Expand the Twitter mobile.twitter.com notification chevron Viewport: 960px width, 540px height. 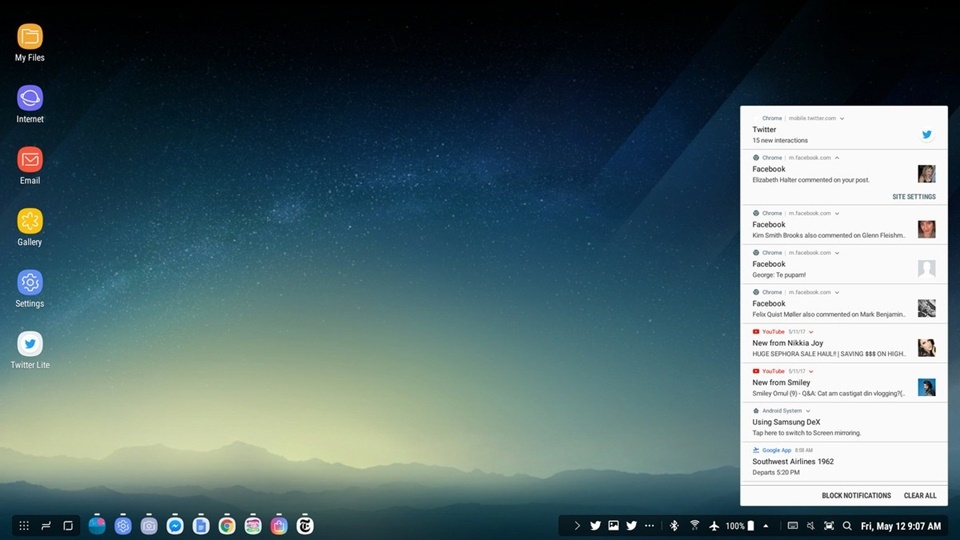tap(842, 118)
